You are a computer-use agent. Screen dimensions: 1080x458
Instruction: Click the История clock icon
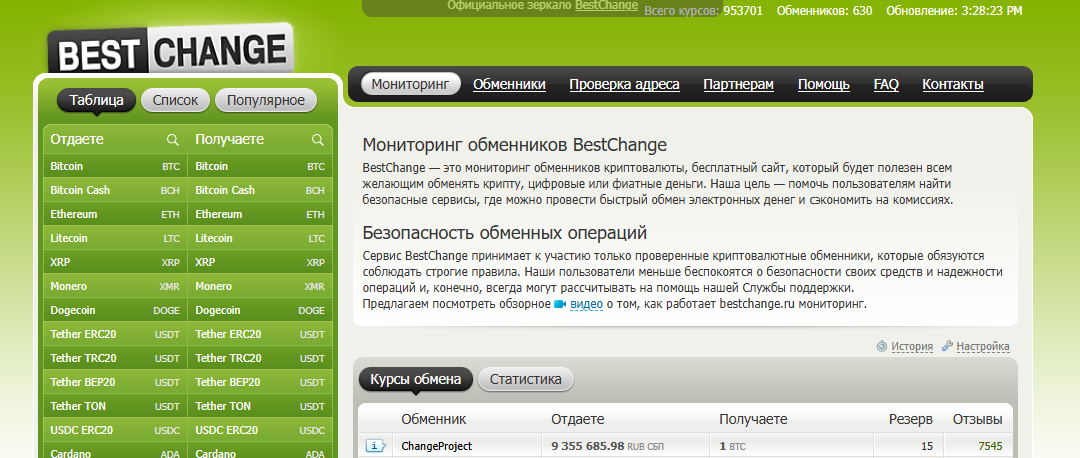click(882, 346)
